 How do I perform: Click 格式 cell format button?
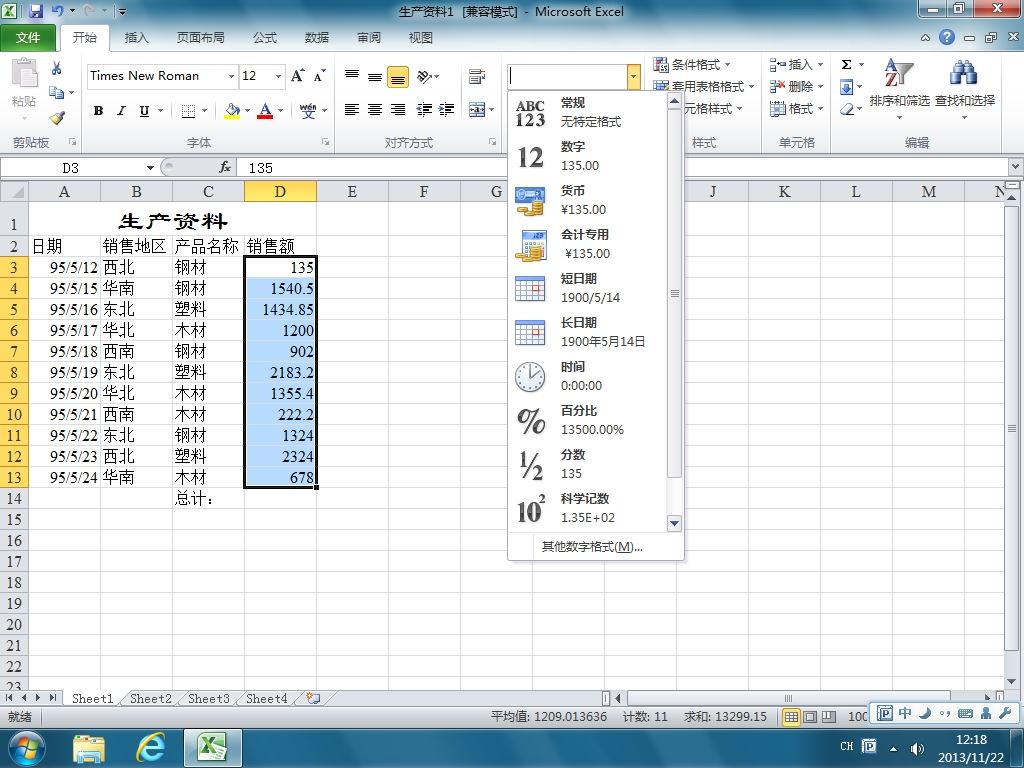796,108
